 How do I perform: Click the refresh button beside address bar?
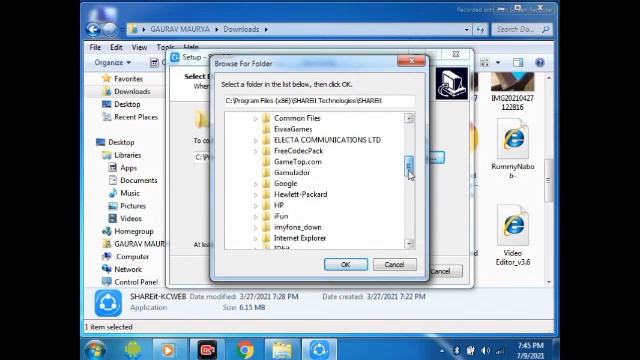coord(480,29)
